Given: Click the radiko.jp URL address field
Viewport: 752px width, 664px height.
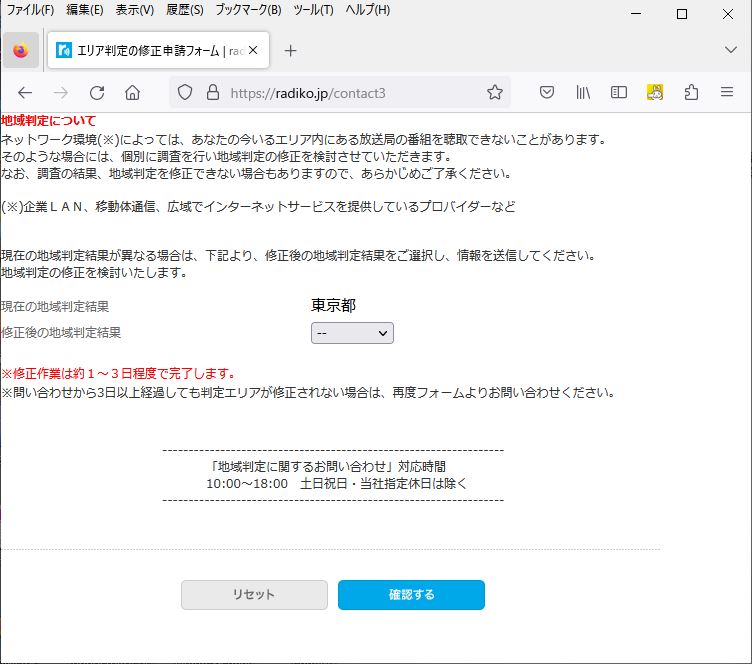Looking at the screenshot, I should 350,93.
